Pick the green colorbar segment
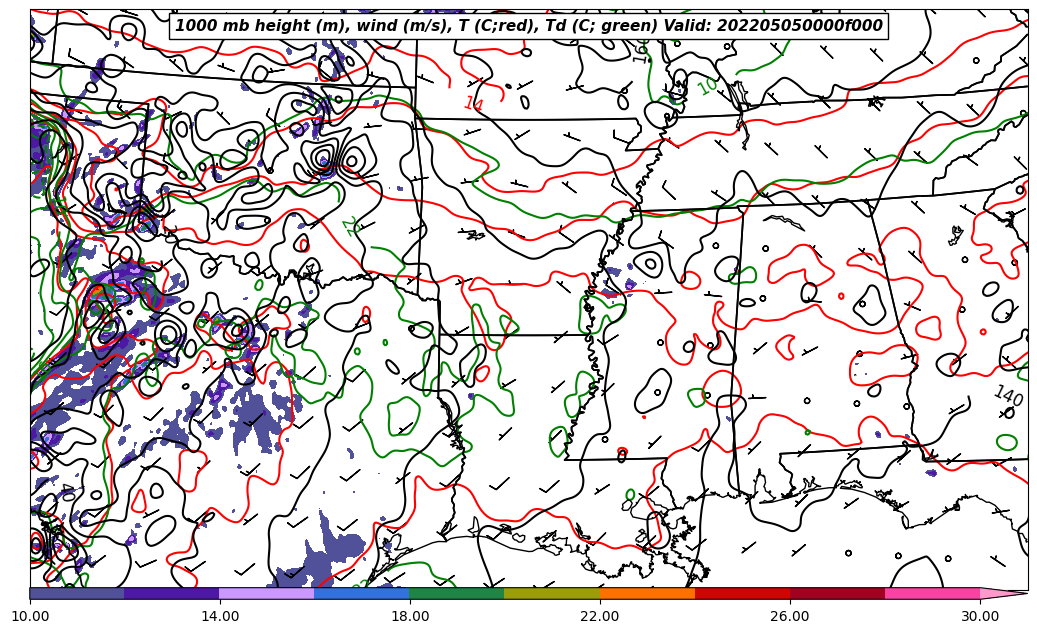The width and height of the screenshot is (1037, 633). click(457, 593)
